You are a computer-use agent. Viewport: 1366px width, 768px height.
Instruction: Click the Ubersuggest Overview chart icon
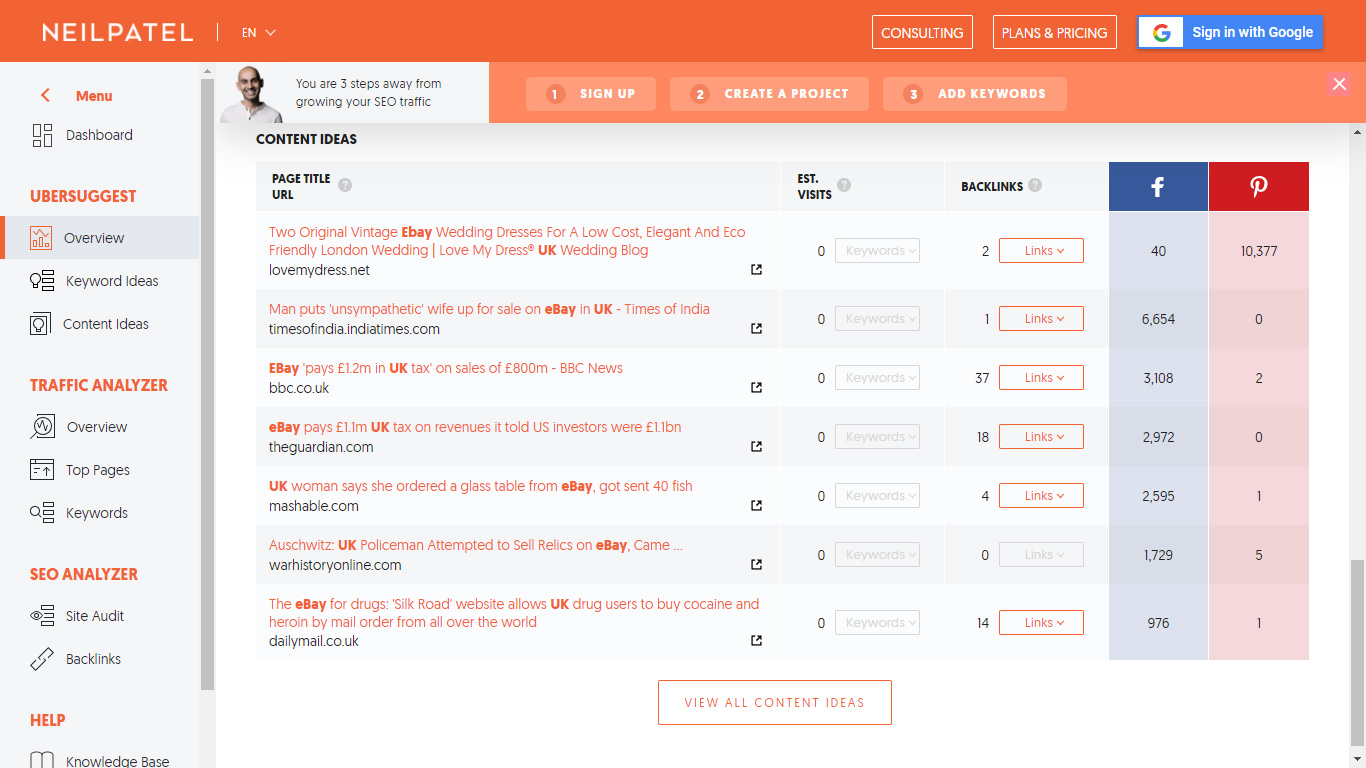coord(41,238)
